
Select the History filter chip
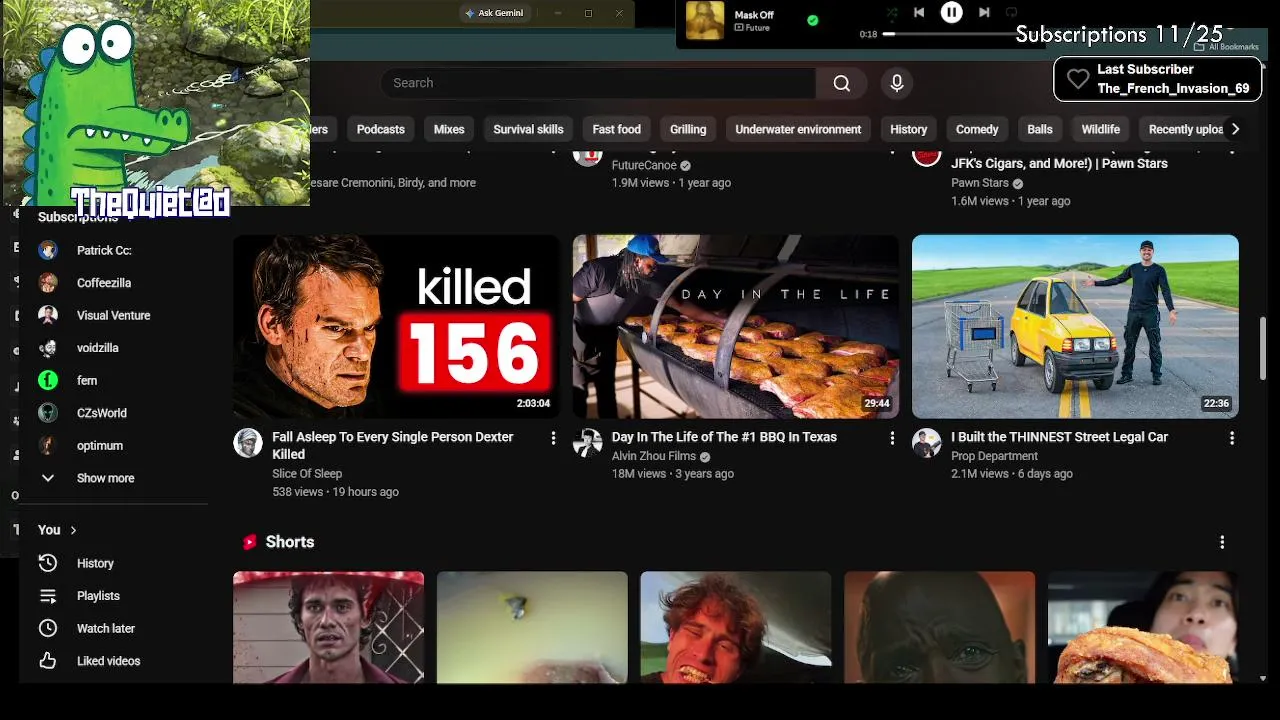point(909,129)
